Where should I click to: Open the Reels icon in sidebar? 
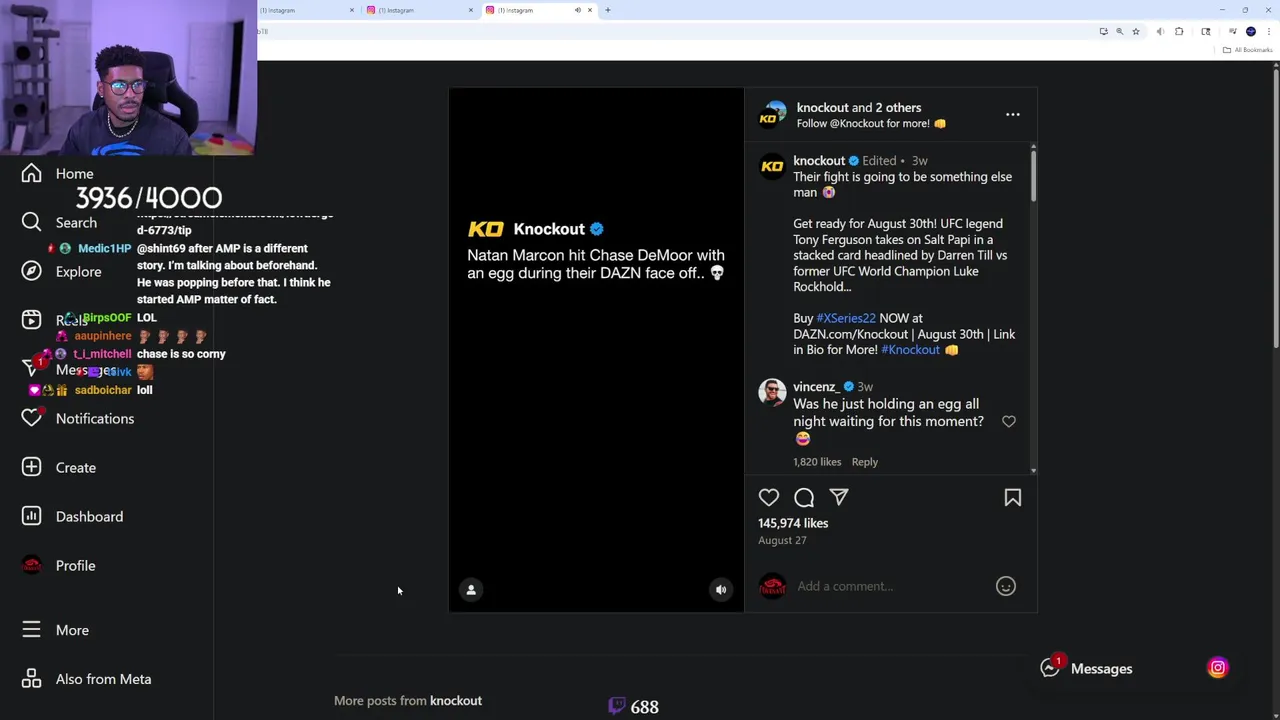(31, 320)
